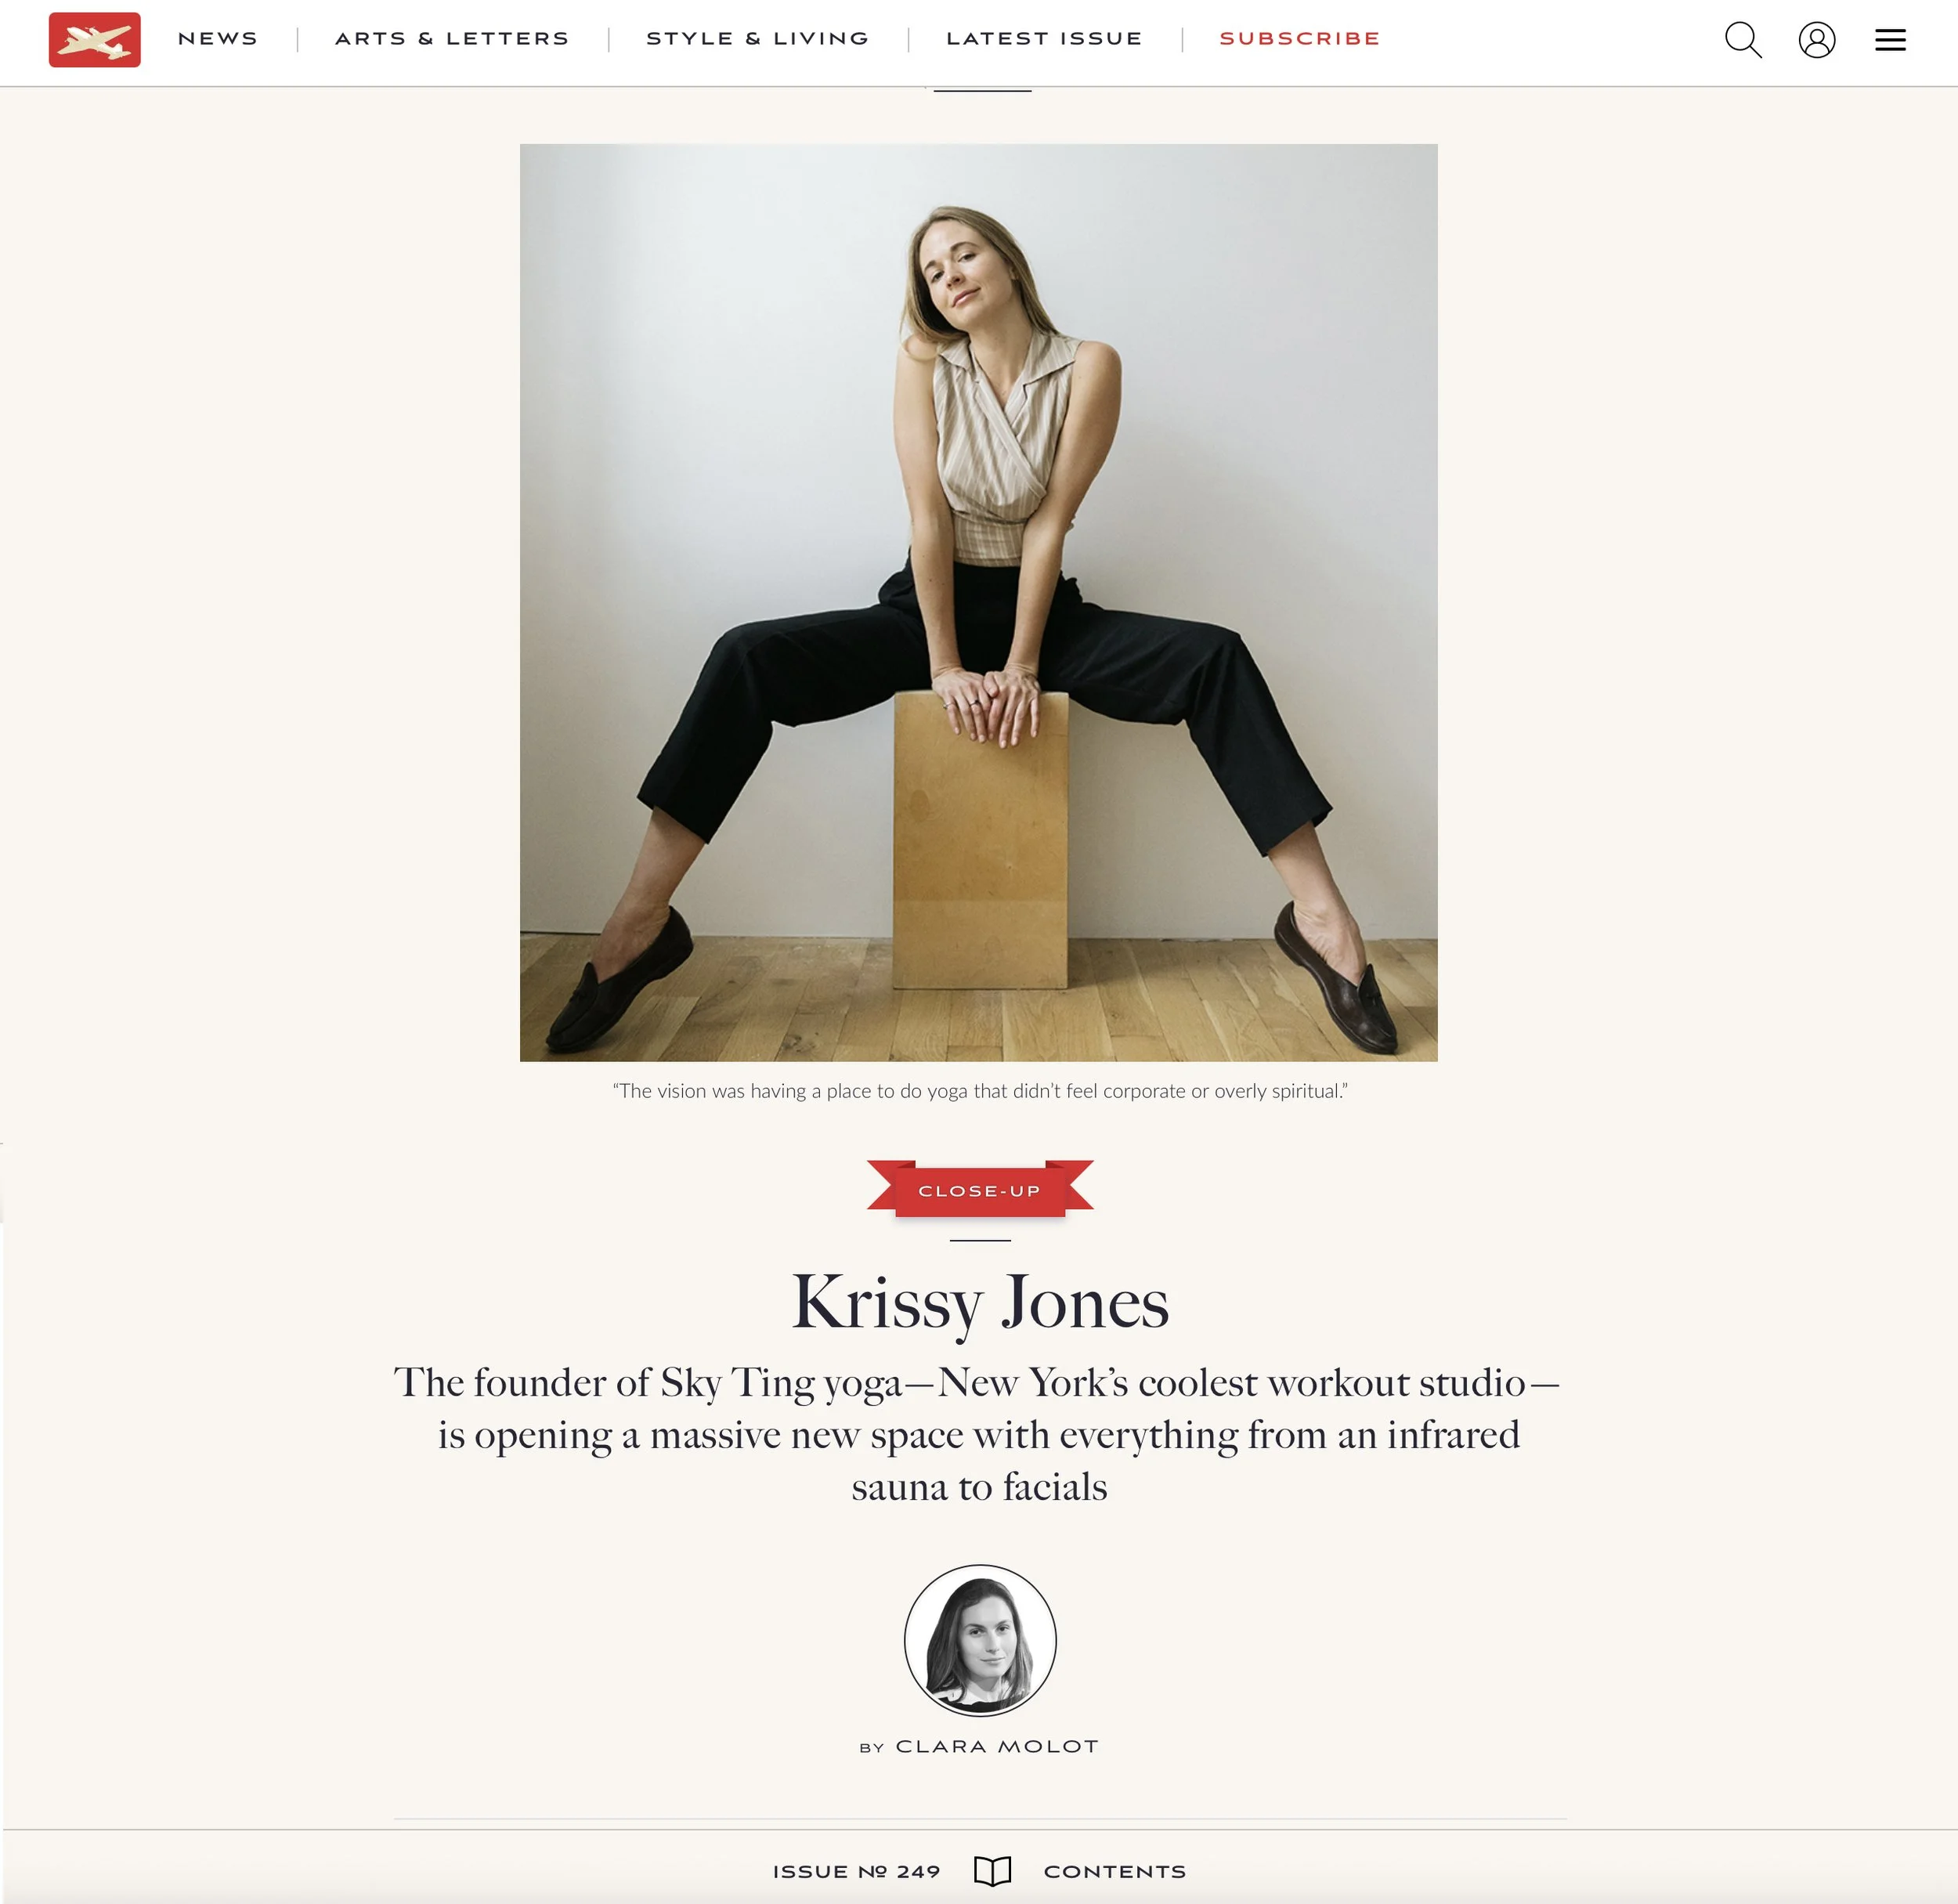Click the photo caption quote text

point(980,1091)
